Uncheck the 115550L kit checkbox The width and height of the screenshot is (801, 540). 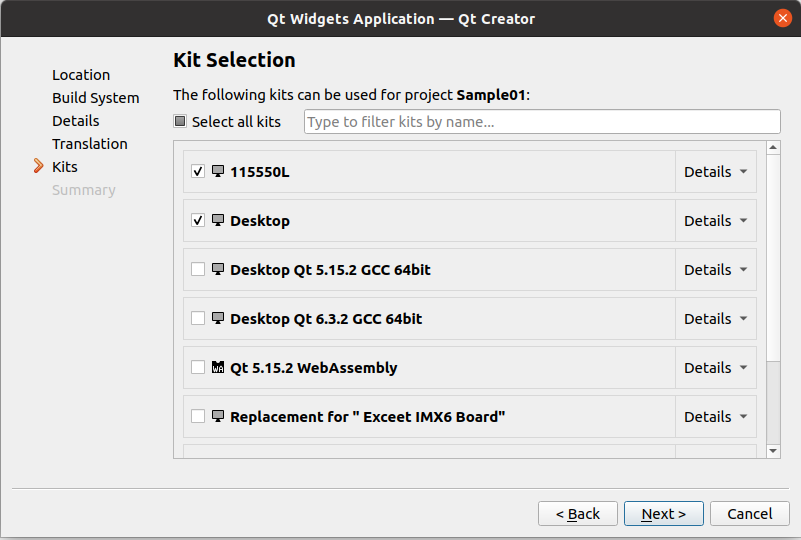pyautogui.click(x=198, y=171)
